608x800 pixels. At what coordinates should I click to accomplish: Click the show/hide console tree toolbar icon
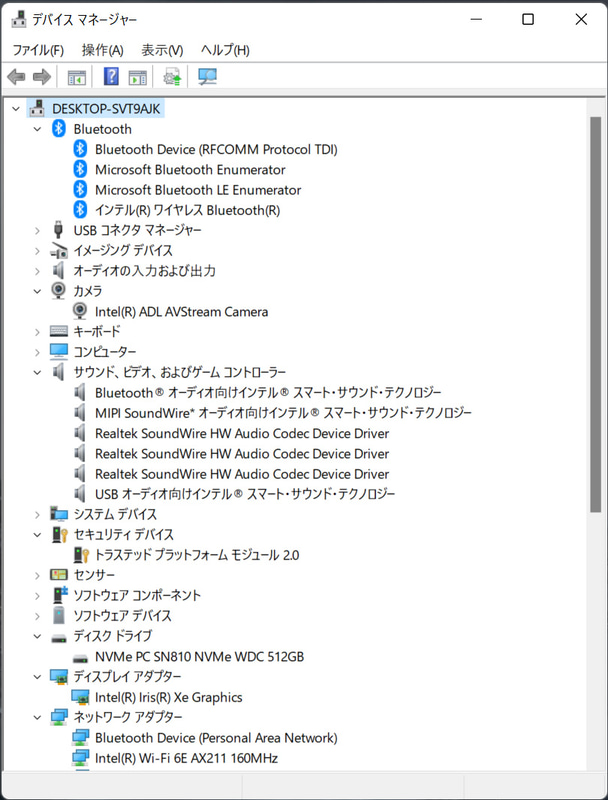(77, 78)
